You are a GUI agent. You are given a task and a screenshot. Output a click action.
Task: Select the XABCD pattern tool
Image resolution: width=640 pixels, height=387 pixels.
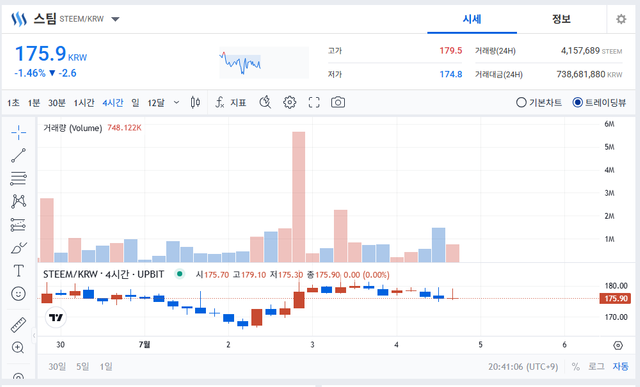click(18, 201)
